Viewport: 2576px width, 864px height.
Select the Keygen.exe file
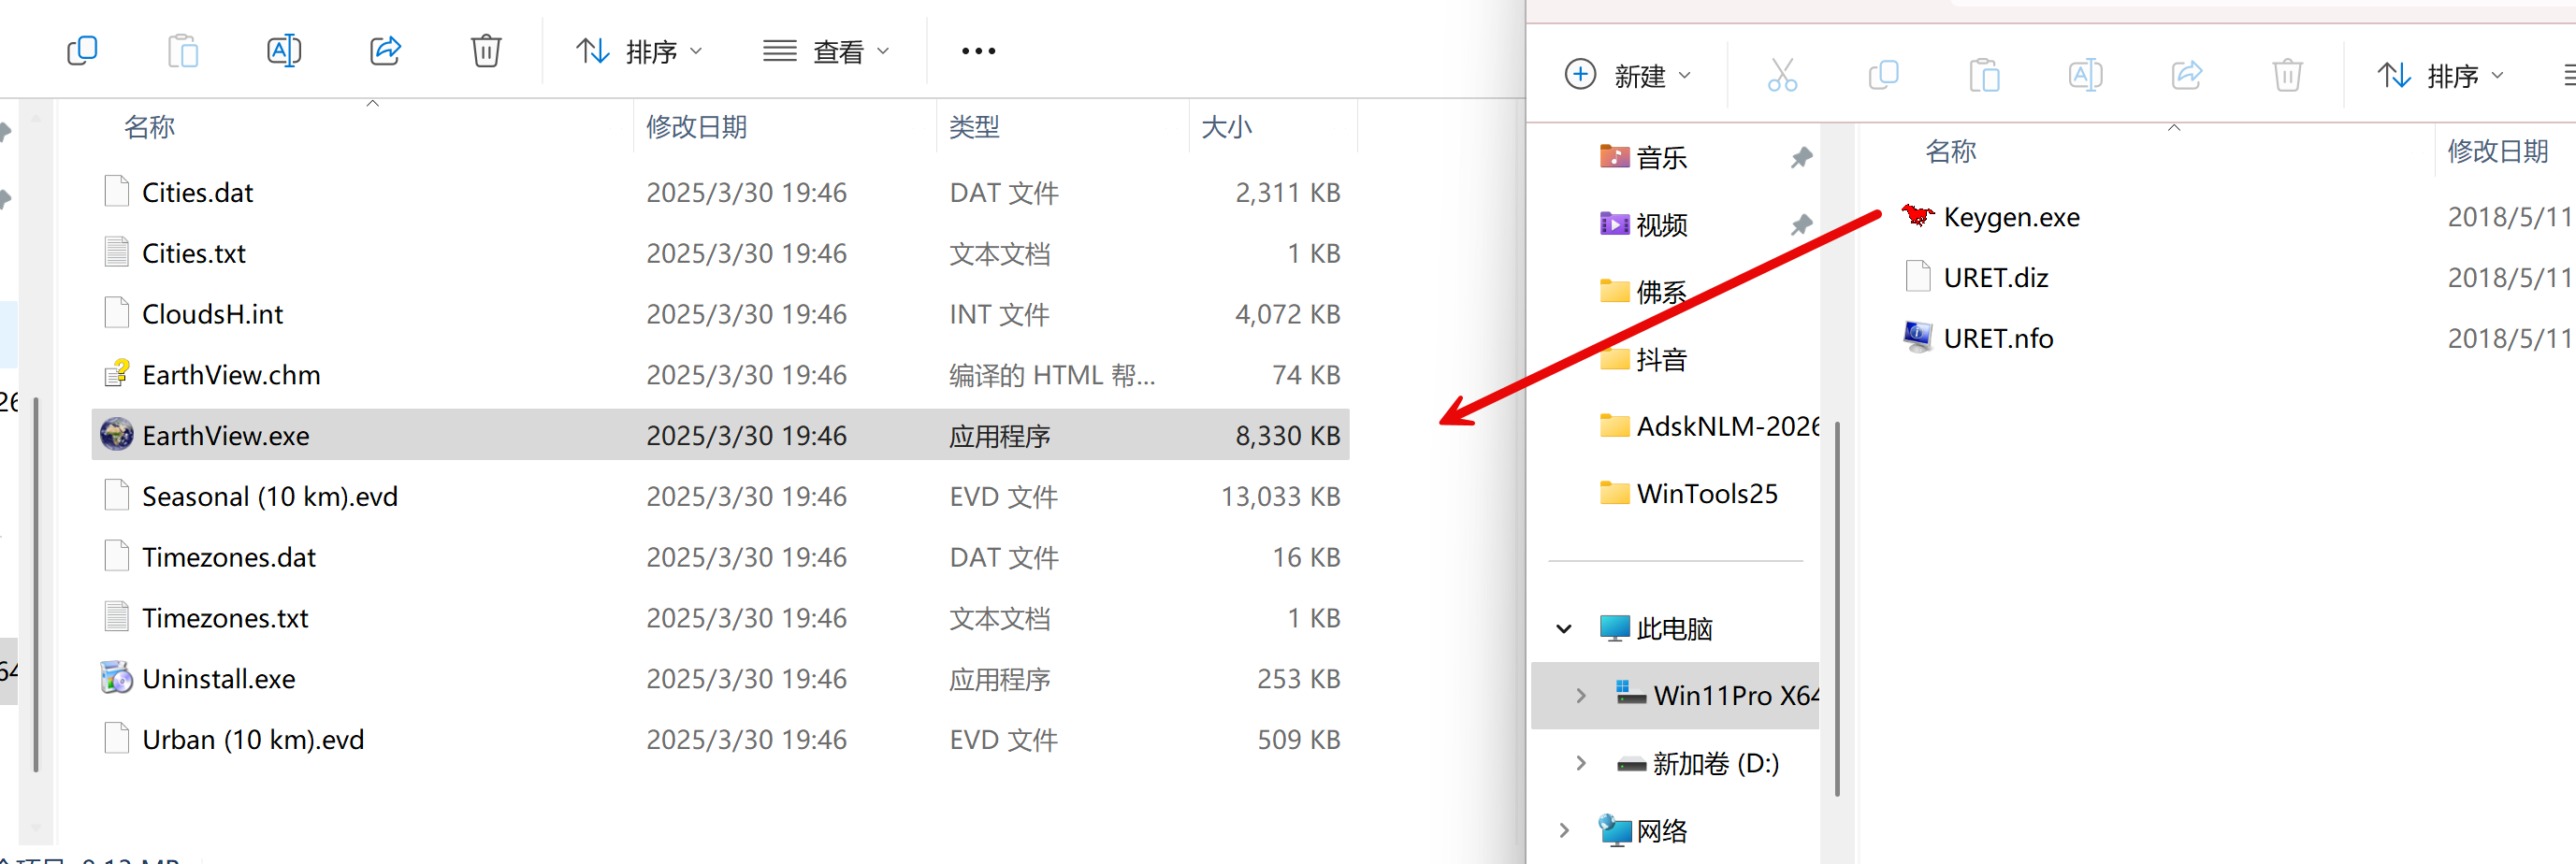2010,217
